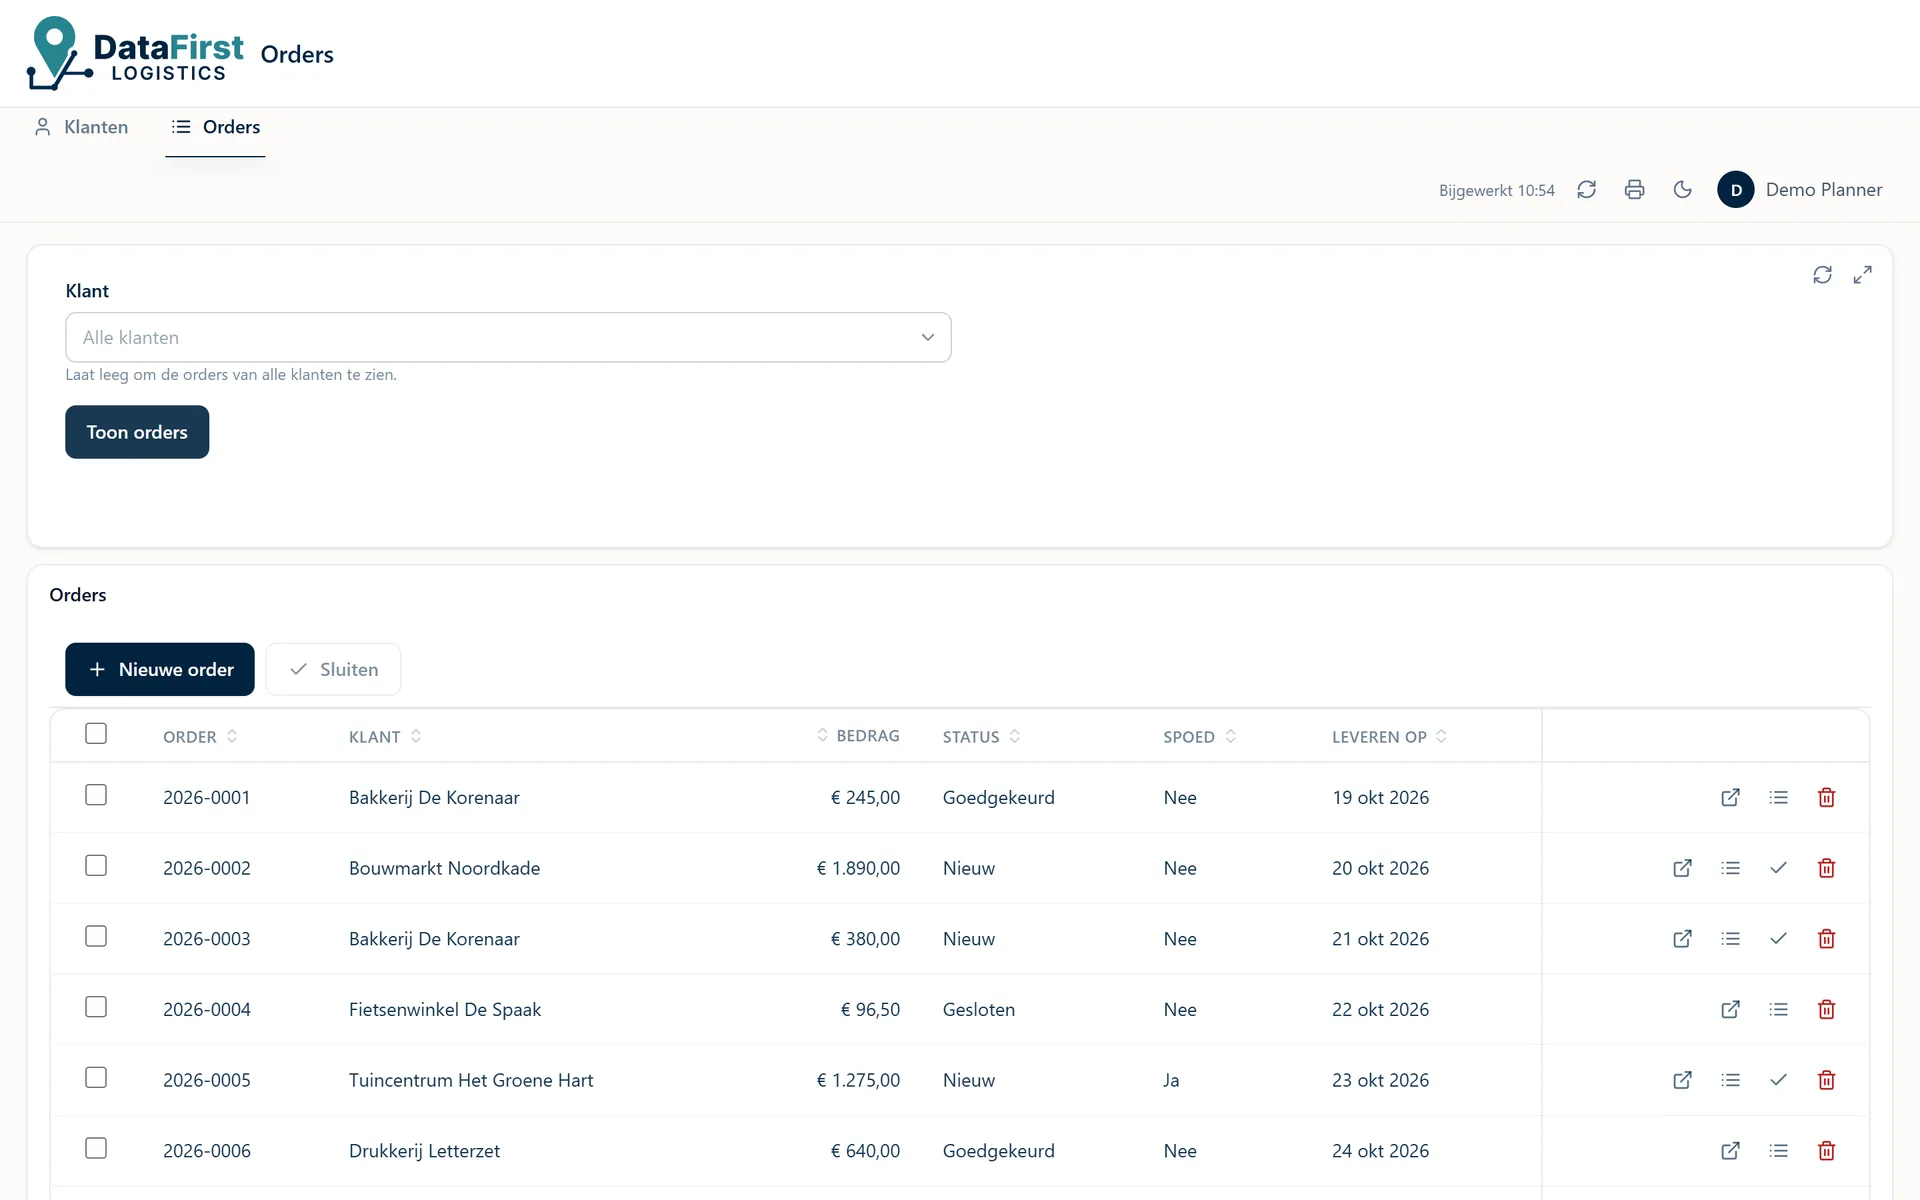Select the checkbox for order 2026-0001

coord(96,795)
